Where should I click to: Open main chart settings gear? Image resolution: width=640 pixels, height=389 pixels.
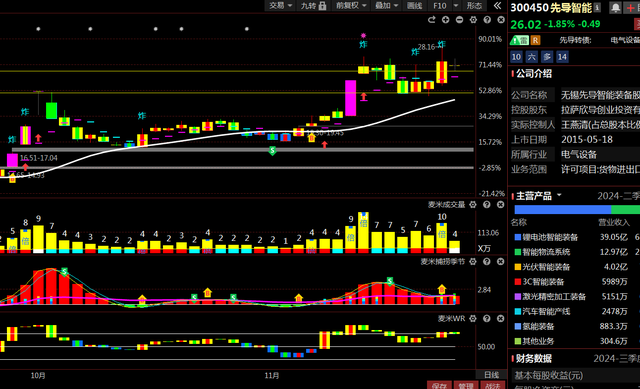[473, 20]
